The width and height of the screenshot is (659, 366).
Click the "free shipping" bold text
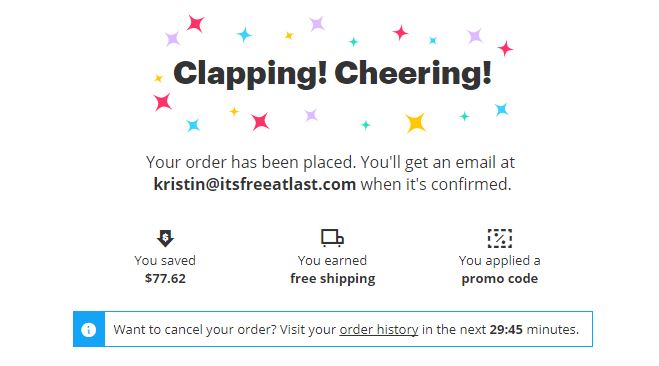pyautogui.click(x=332, y=279)
